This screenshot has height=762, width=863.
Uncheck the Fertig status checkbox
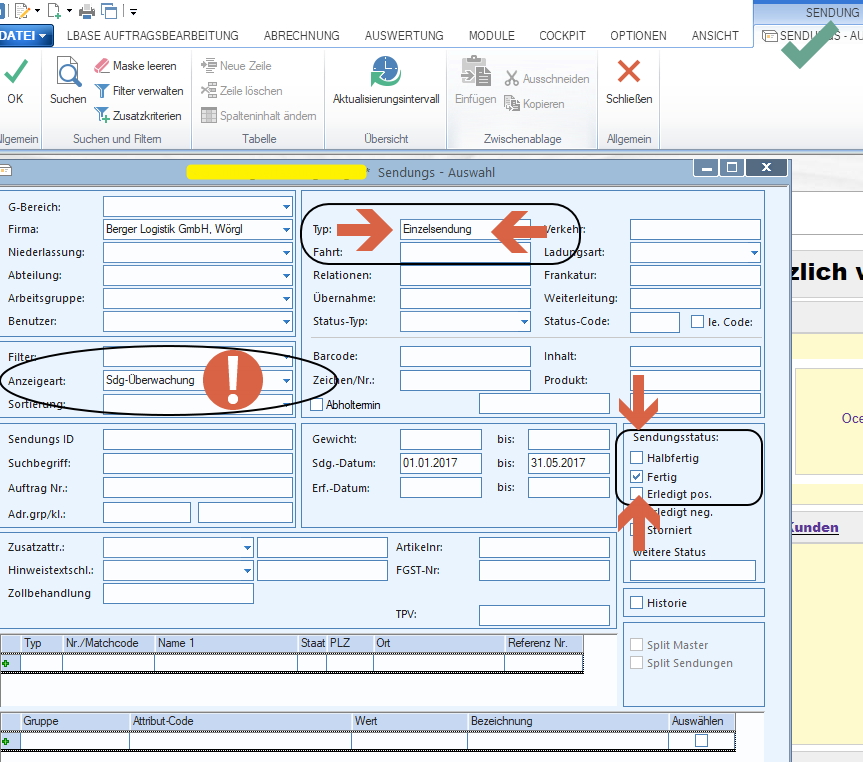tap(636, 476)
